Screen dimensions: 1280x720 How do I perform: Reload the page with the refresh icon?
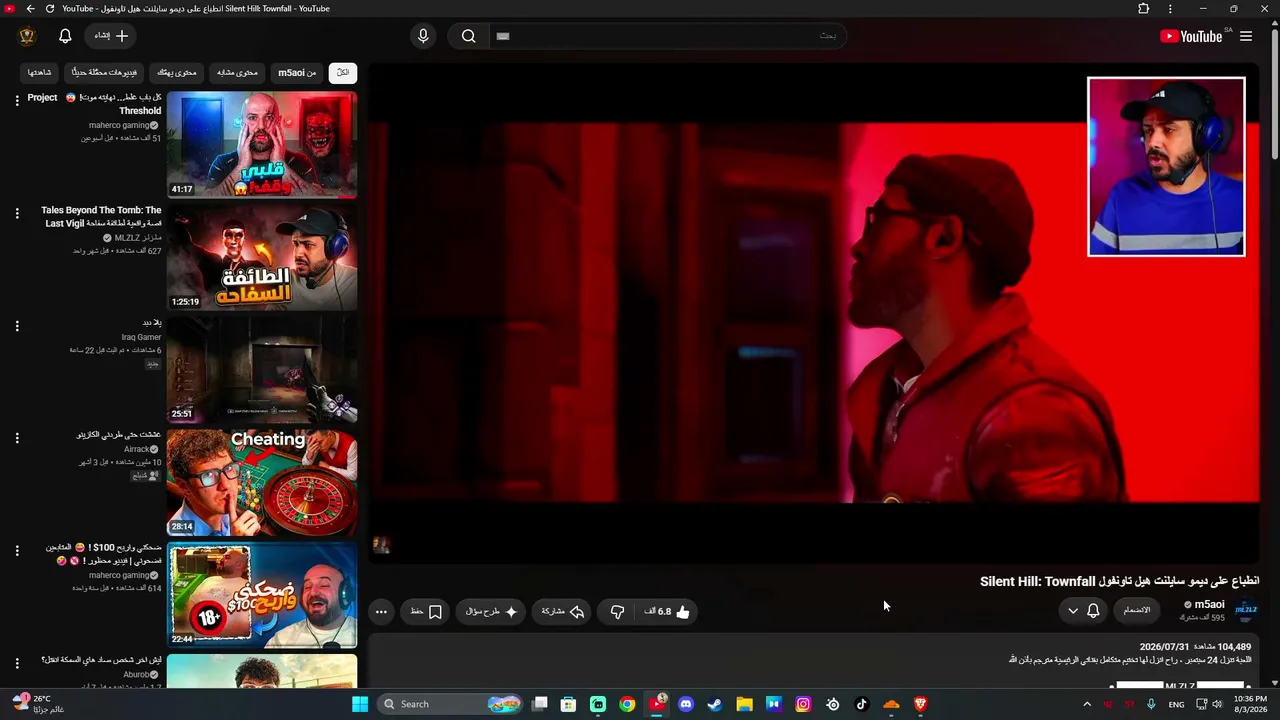point(49,9)
